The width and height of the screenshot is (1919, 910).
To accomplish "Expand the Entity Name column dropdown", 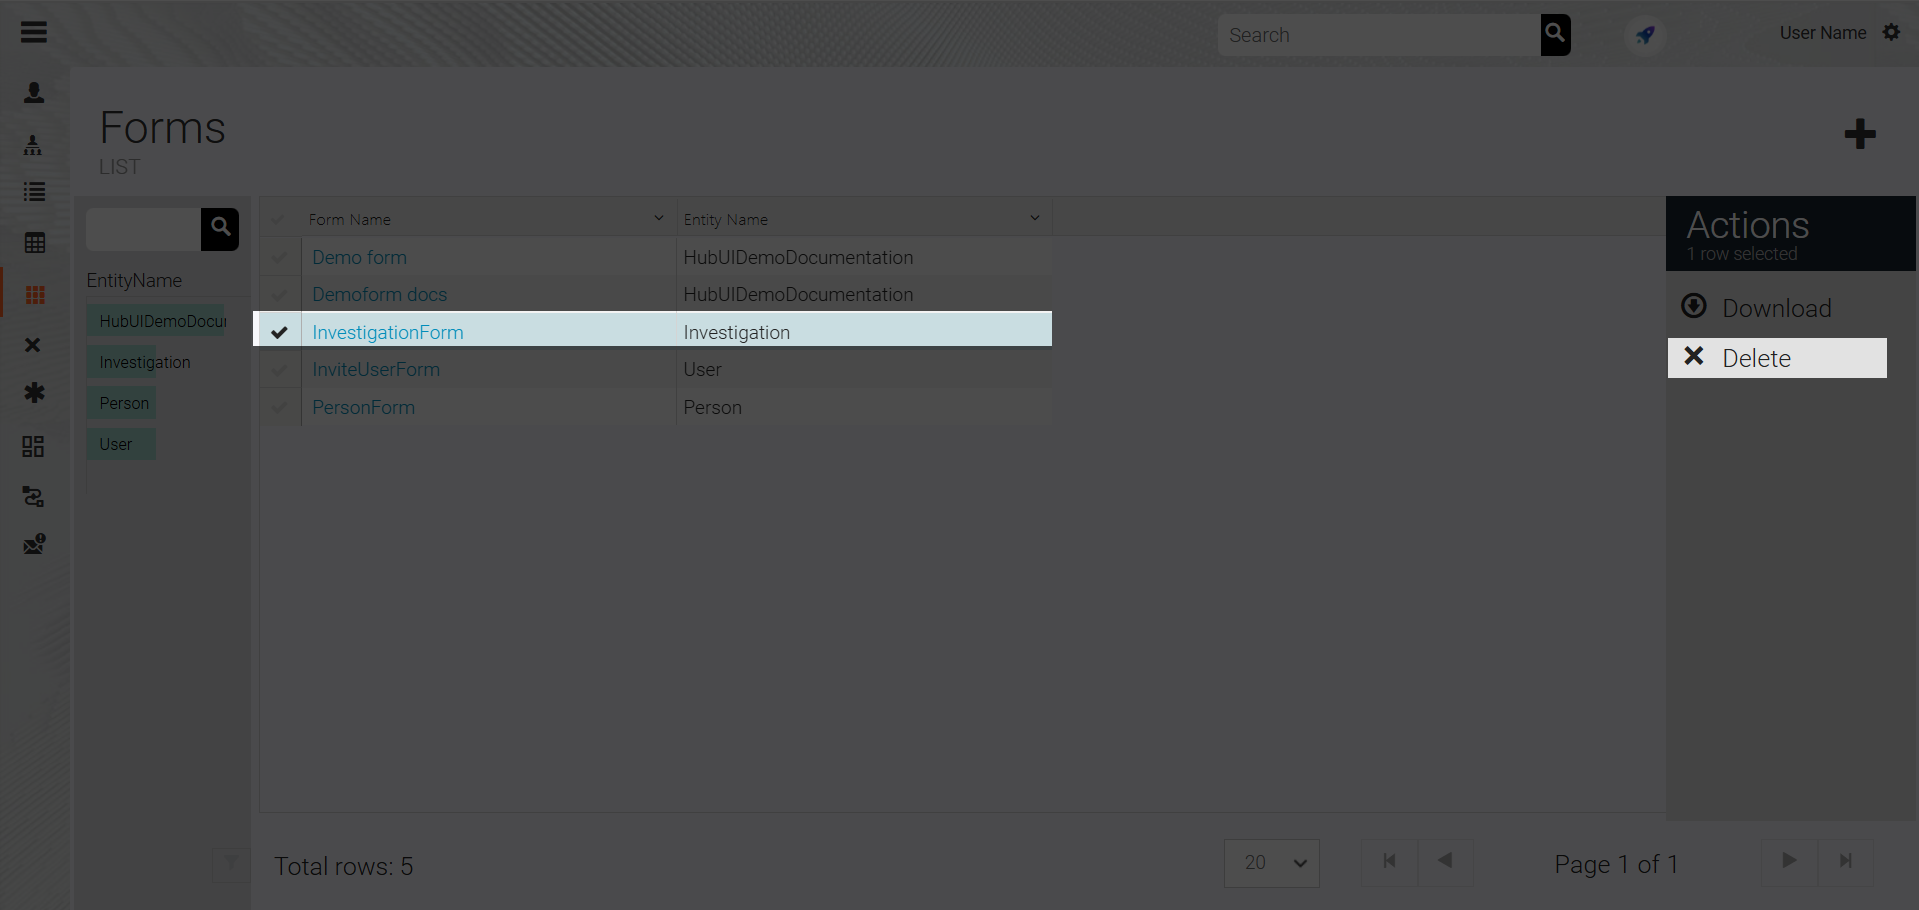I will pos(1034,218).
